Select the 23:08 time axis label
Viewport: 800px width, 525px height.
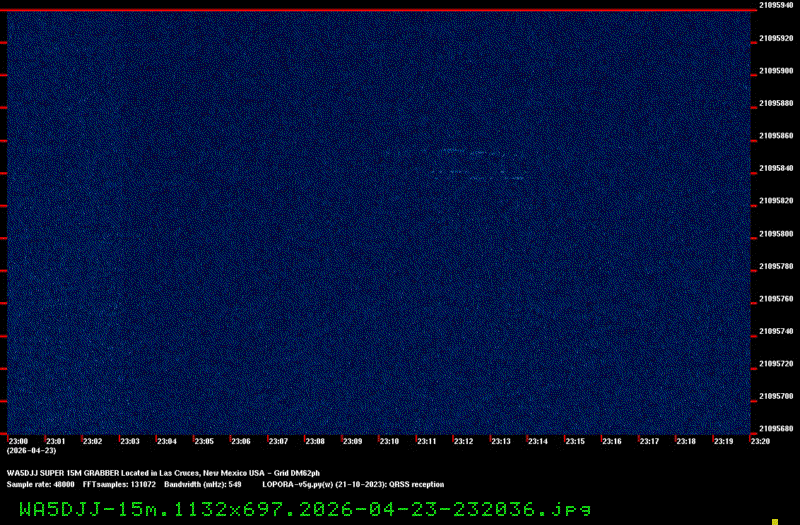point(315,441)
